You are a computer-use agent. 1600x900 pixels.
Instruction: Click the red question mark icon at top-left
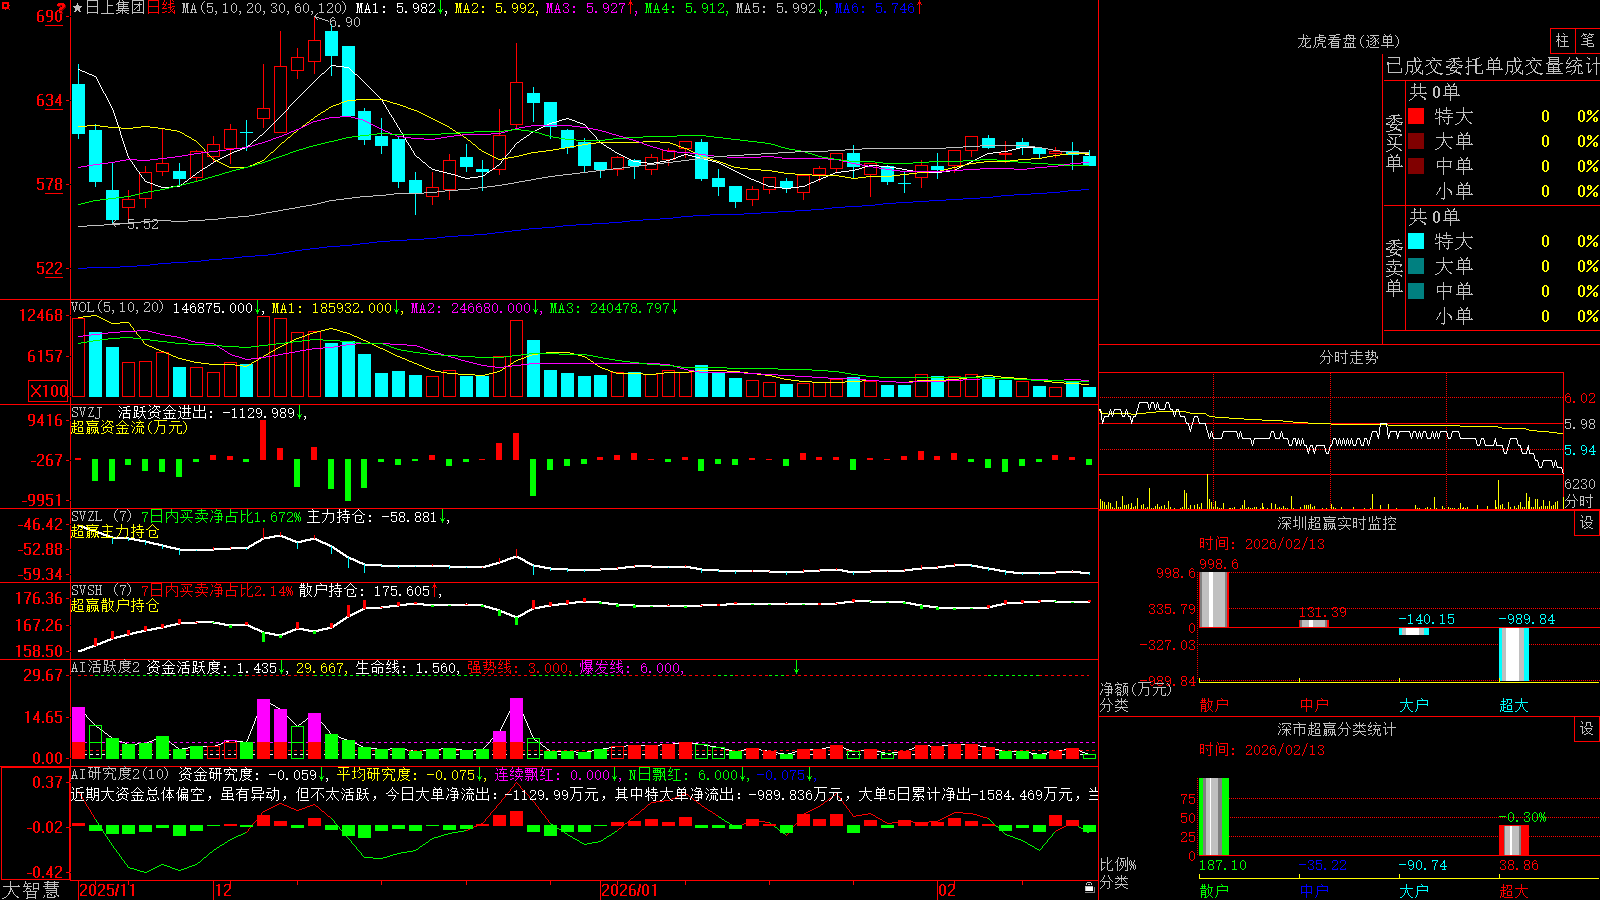(62, 9)
